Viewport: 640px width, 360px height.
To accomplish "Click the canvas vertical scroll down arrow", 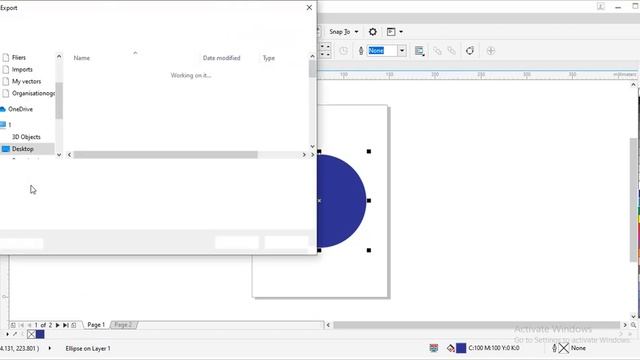I will [633, 316].
